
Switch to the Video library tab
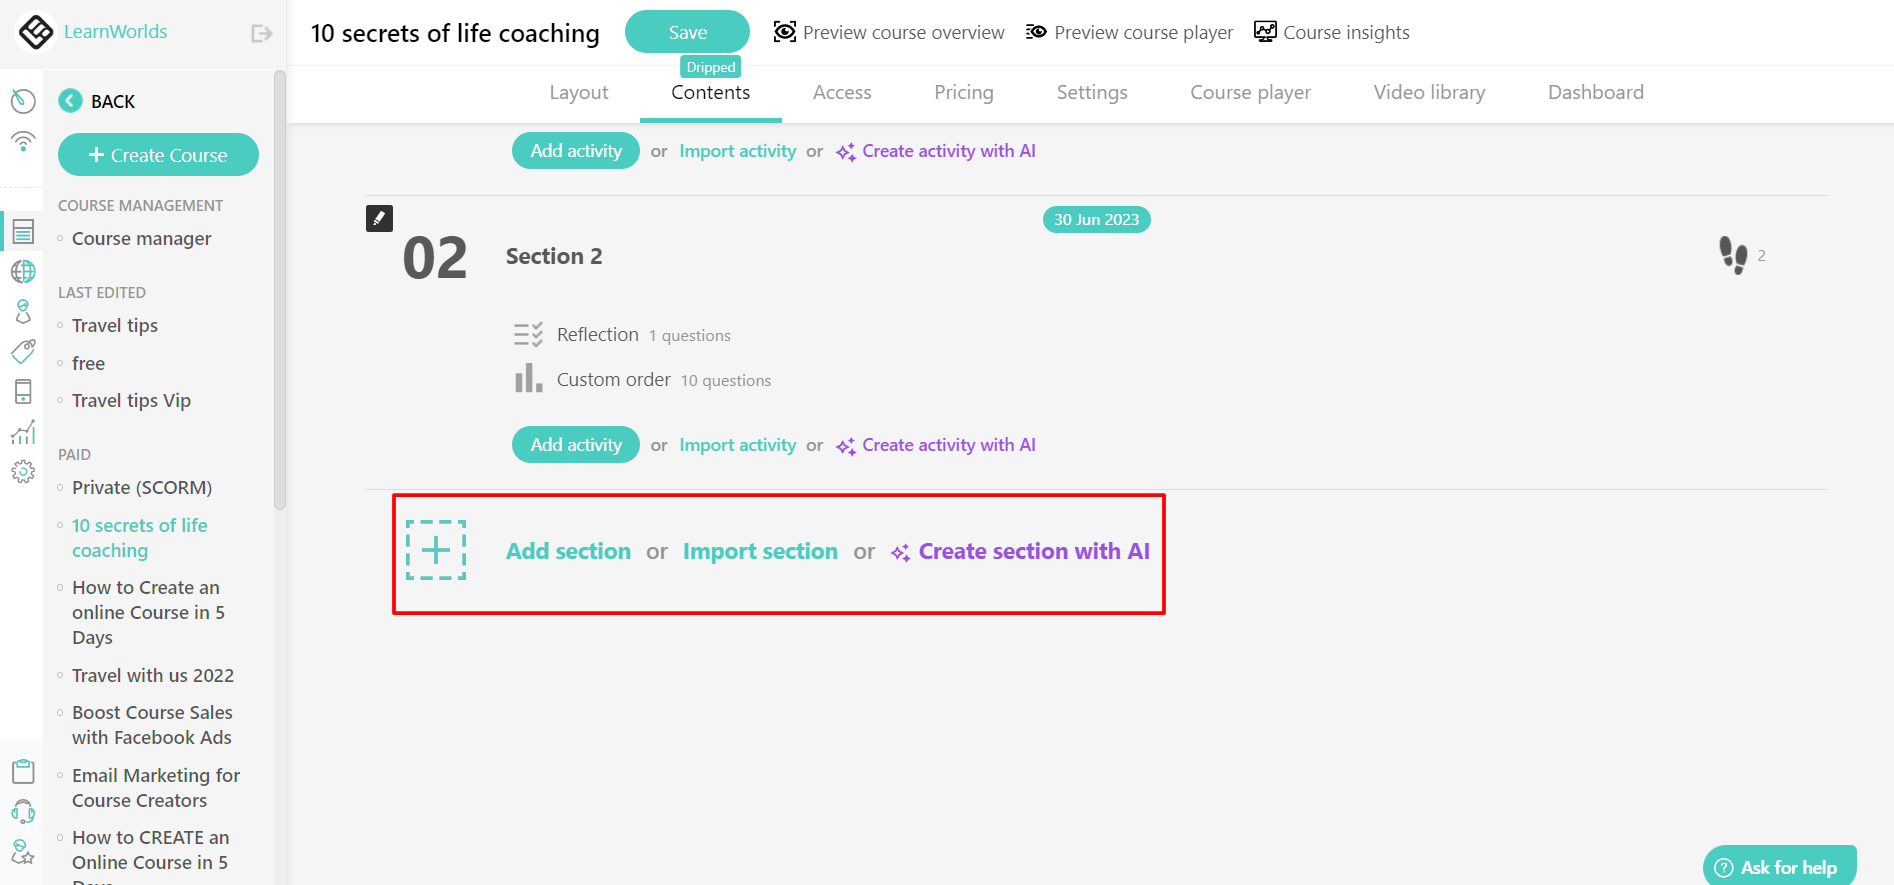(1429, 92)
